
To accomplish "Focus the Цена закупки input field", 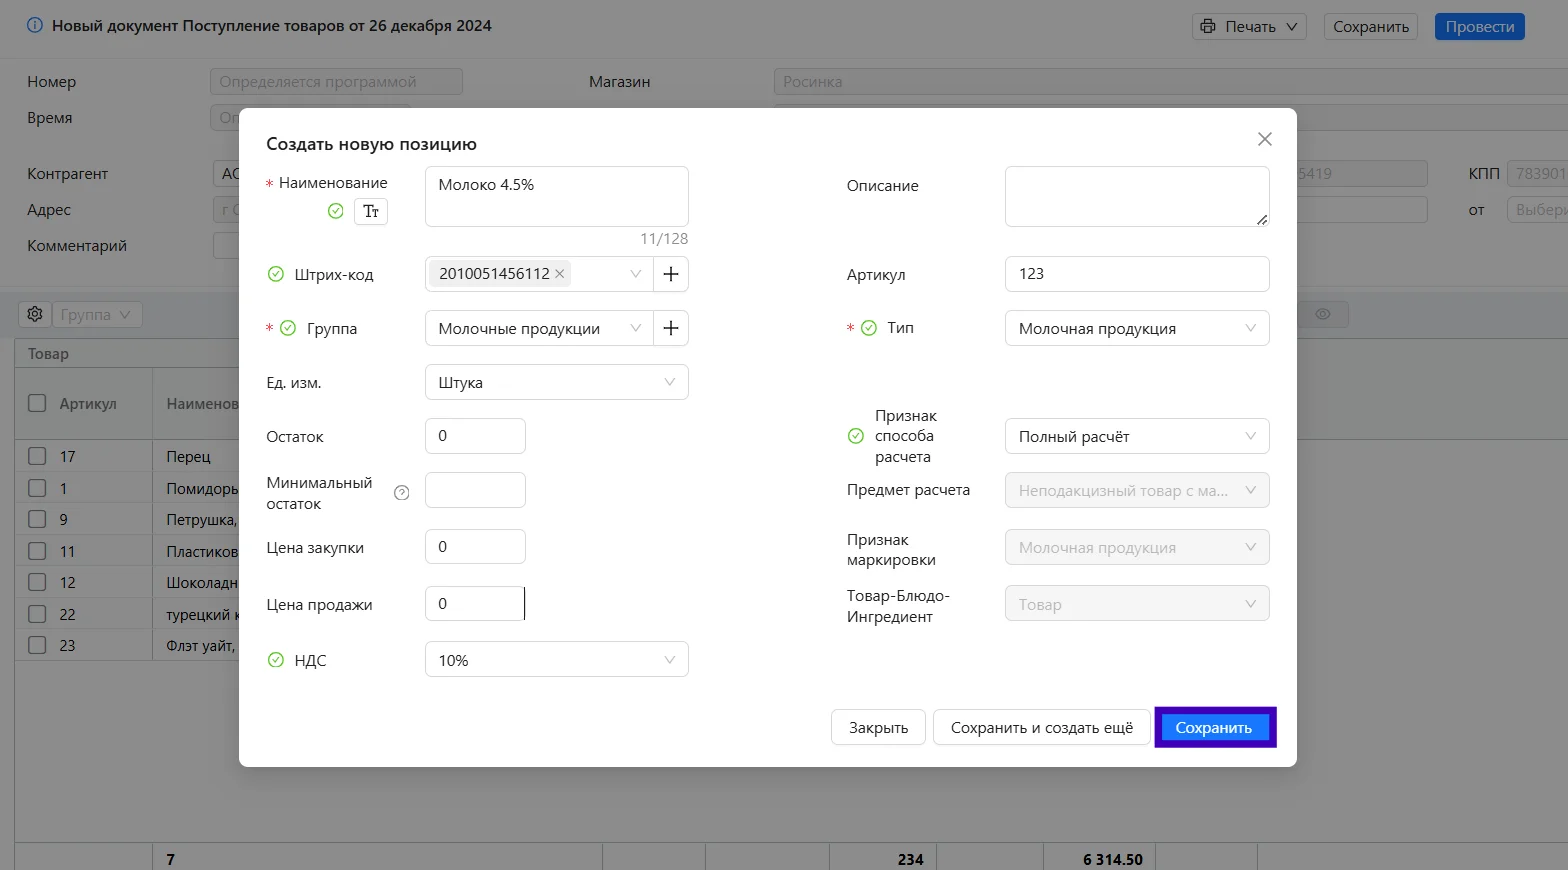I will [x=475, y=547].
